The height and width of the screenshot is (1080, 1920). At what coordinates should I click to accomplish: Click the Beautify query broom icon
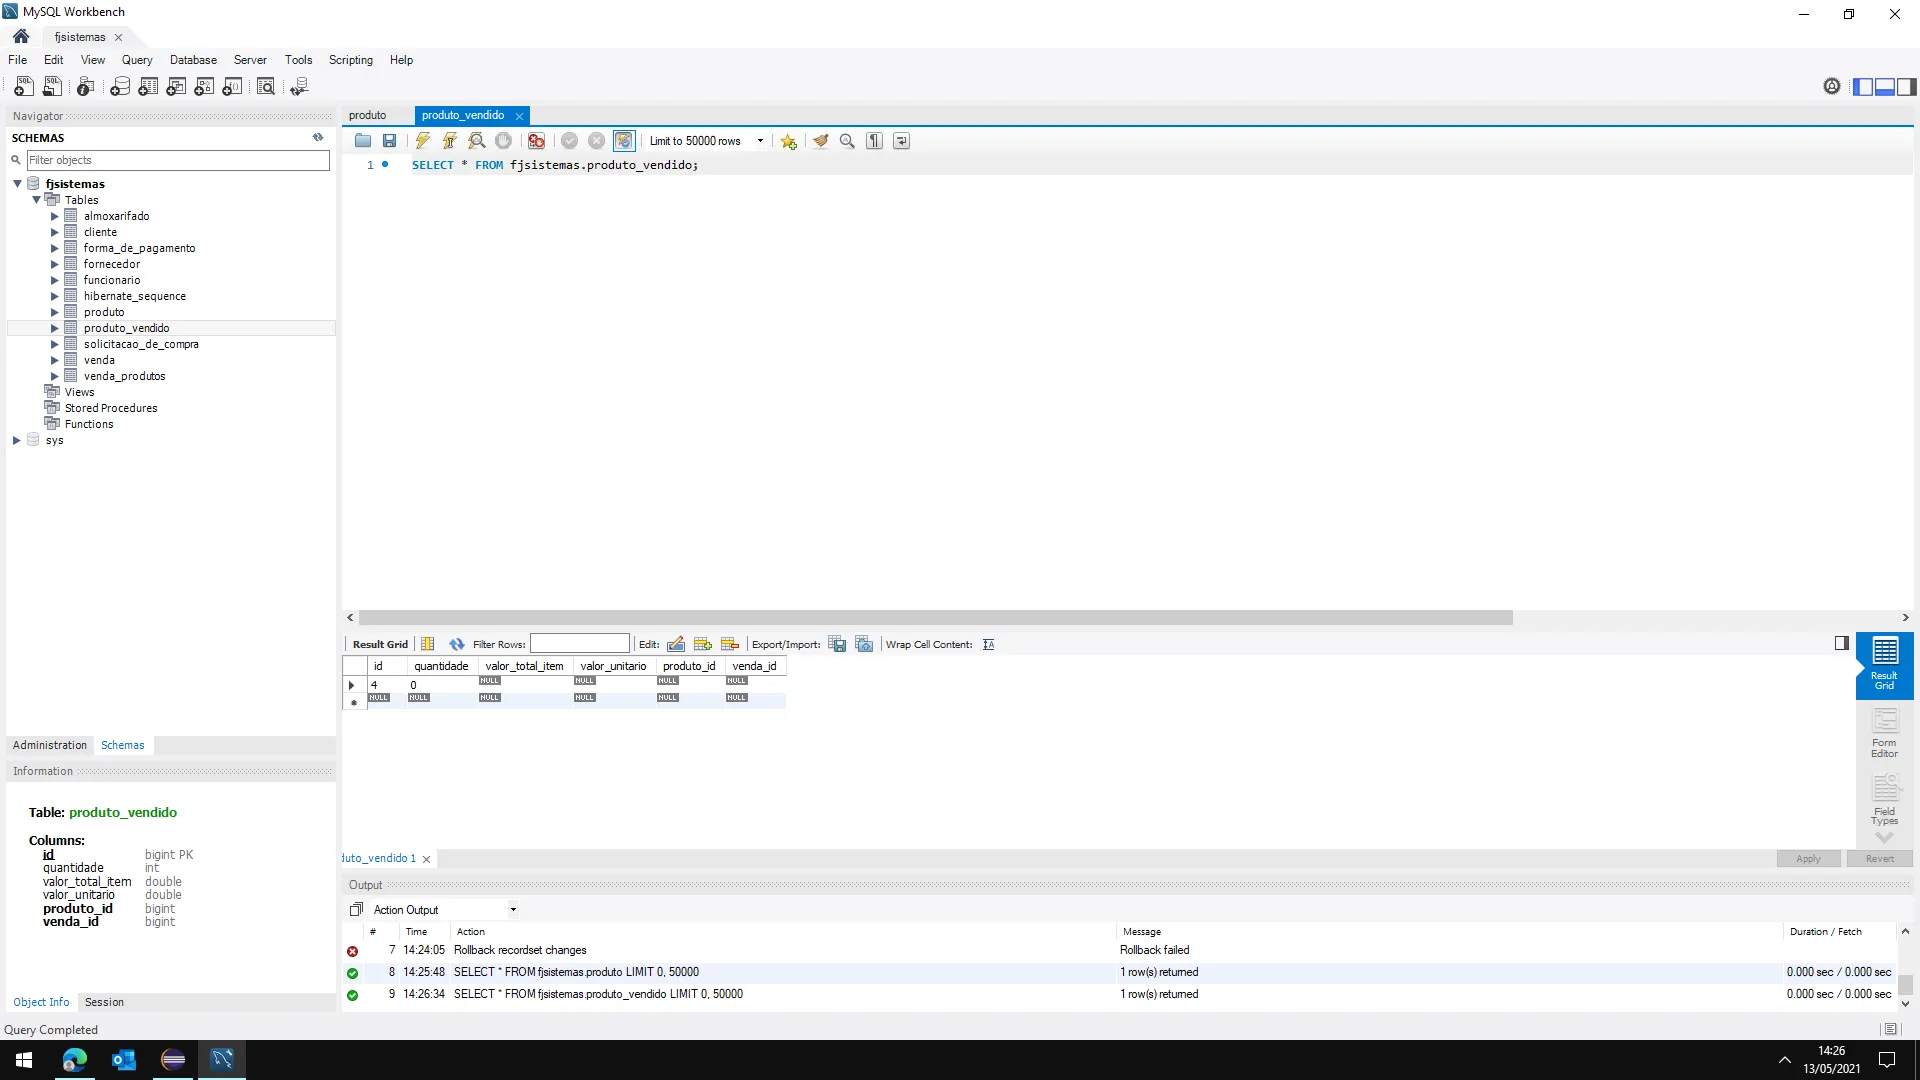point(821,141)
